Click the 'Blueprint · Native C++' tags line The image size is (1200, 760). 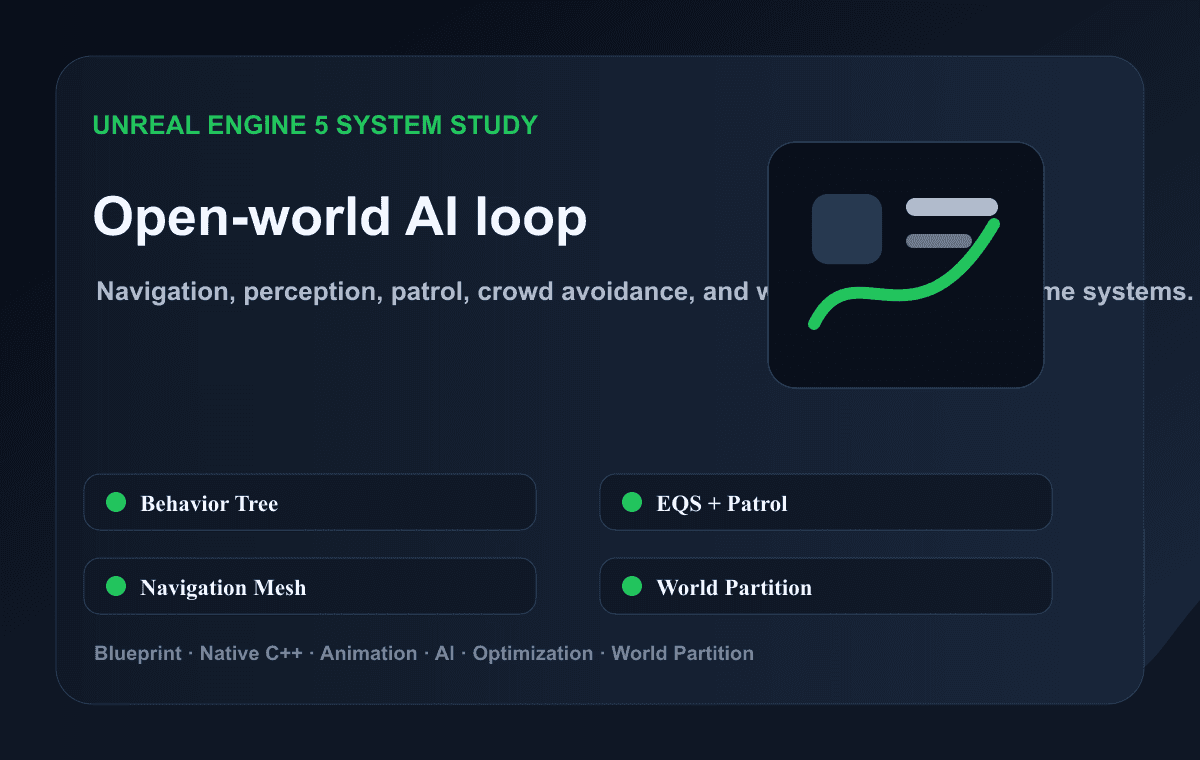[424, 653]
